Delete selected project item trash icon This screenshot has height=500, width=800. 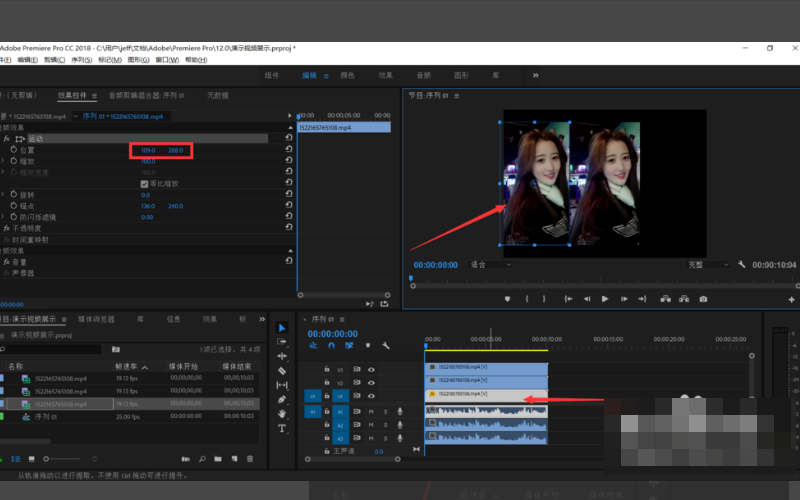pos(250,459)
